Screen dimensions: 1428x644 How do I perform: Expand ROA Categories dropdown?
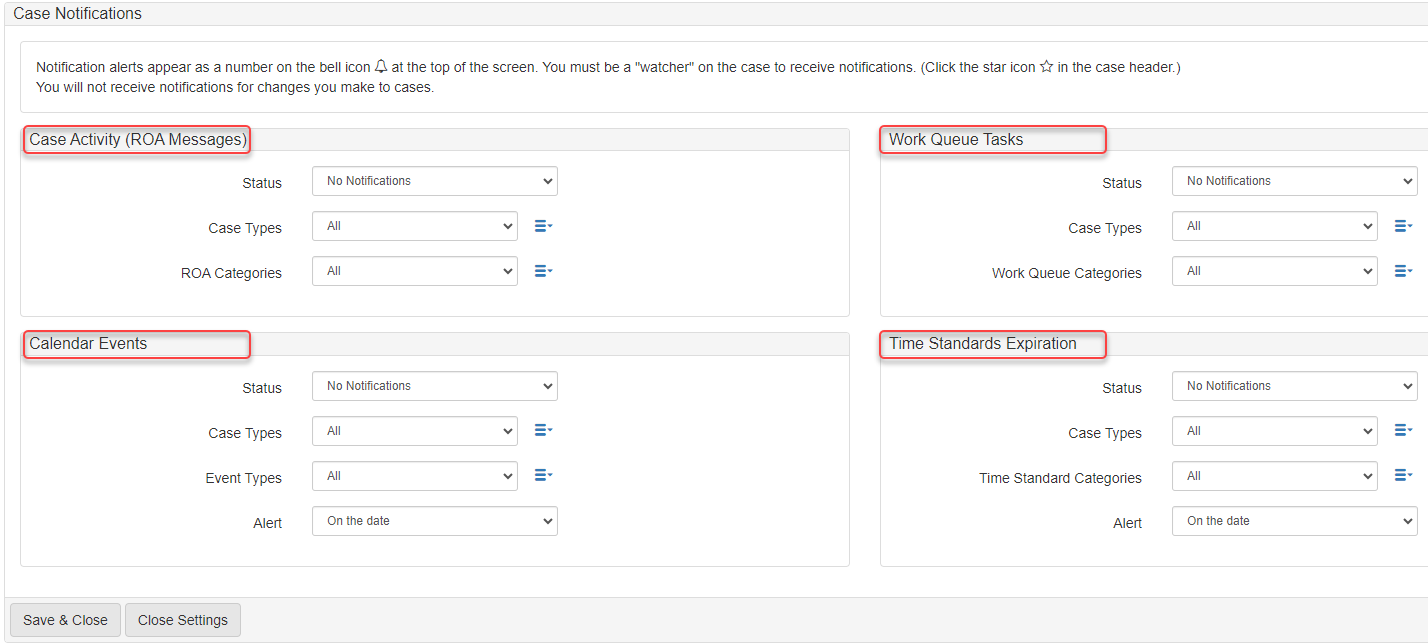[414, 271]
